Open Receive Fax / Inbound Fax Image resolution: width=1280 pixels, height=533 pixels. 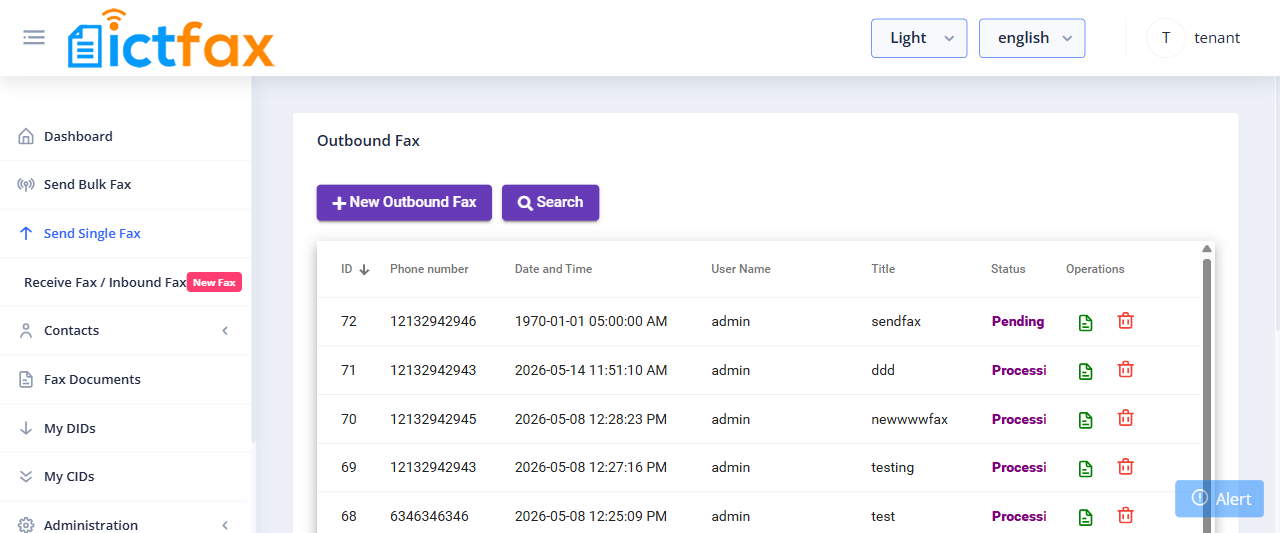(105, 282)
